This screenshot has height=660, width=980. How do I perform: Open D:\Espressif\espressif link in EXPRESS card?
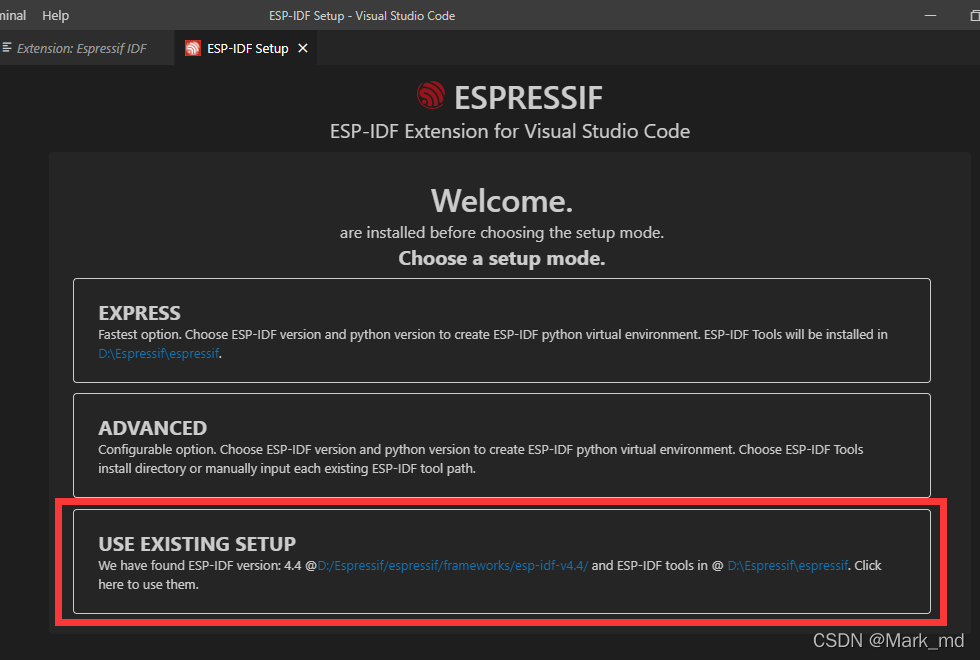[x=159, y=354]
